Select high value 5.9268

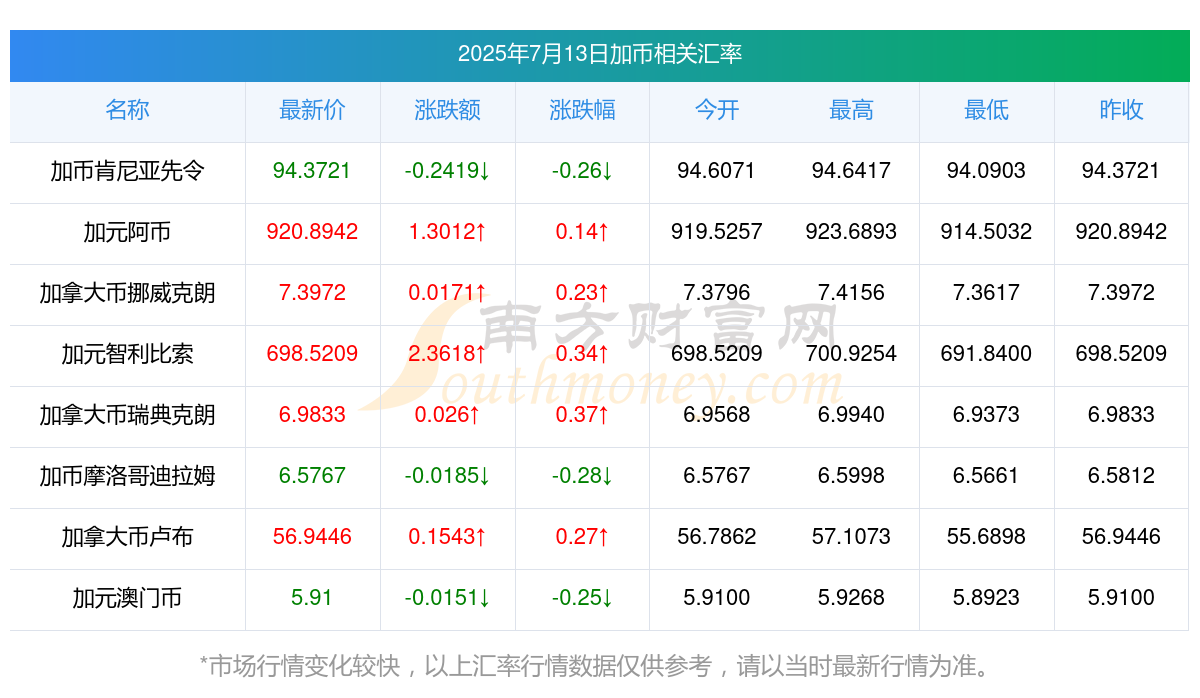click(851, 598)
